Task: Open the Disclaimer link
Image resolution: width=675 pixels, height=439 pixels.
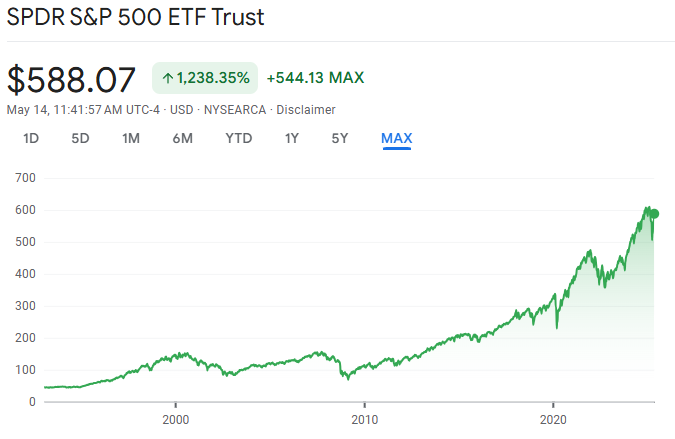Action: tap(306, 110)
